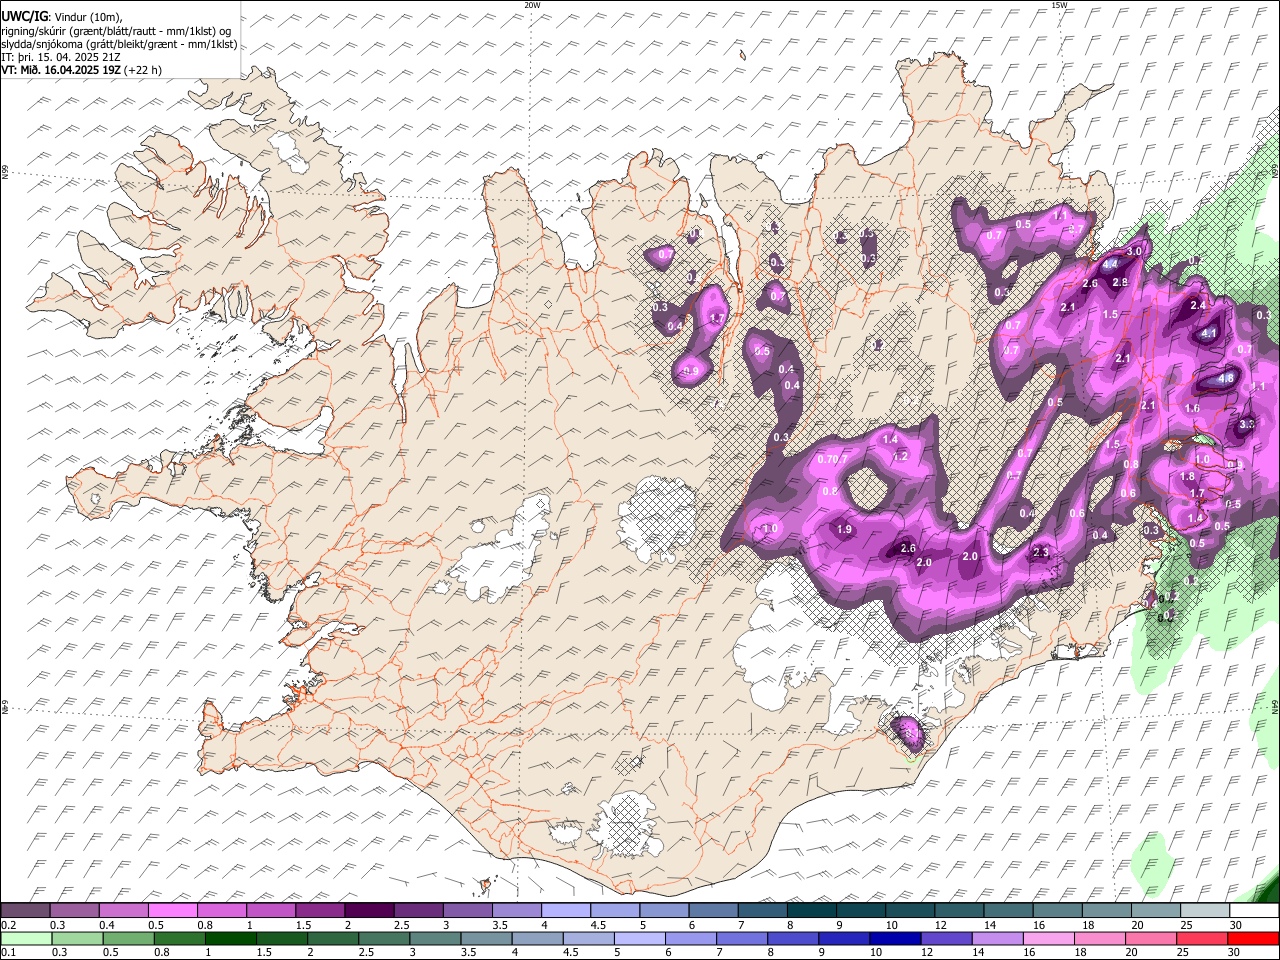Screen dimensions: 1280x960
Task: Click the rain legend swatch between 7 and 8
Action: point(742,938)
